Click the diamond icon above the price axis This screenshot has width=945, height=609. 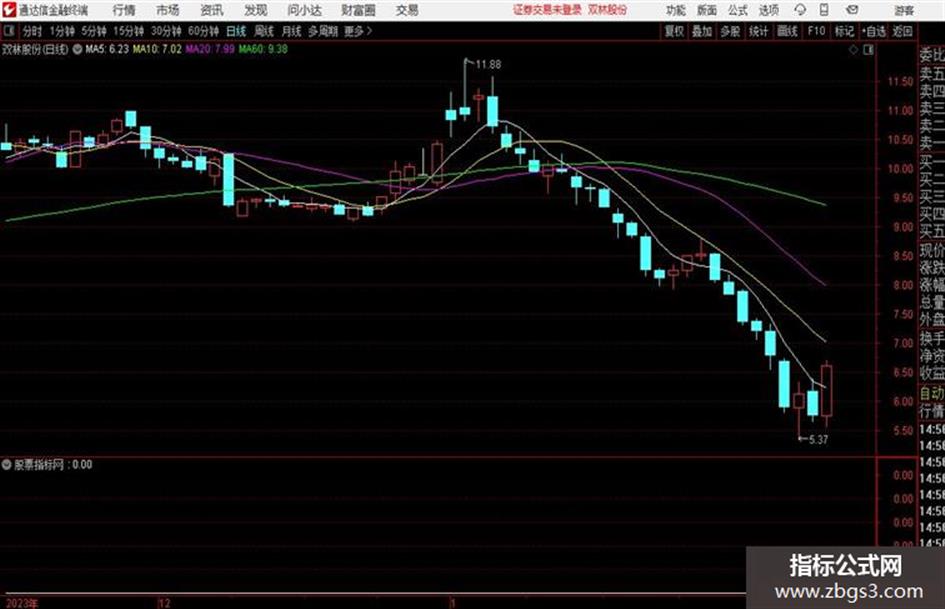tap(853, 50)
